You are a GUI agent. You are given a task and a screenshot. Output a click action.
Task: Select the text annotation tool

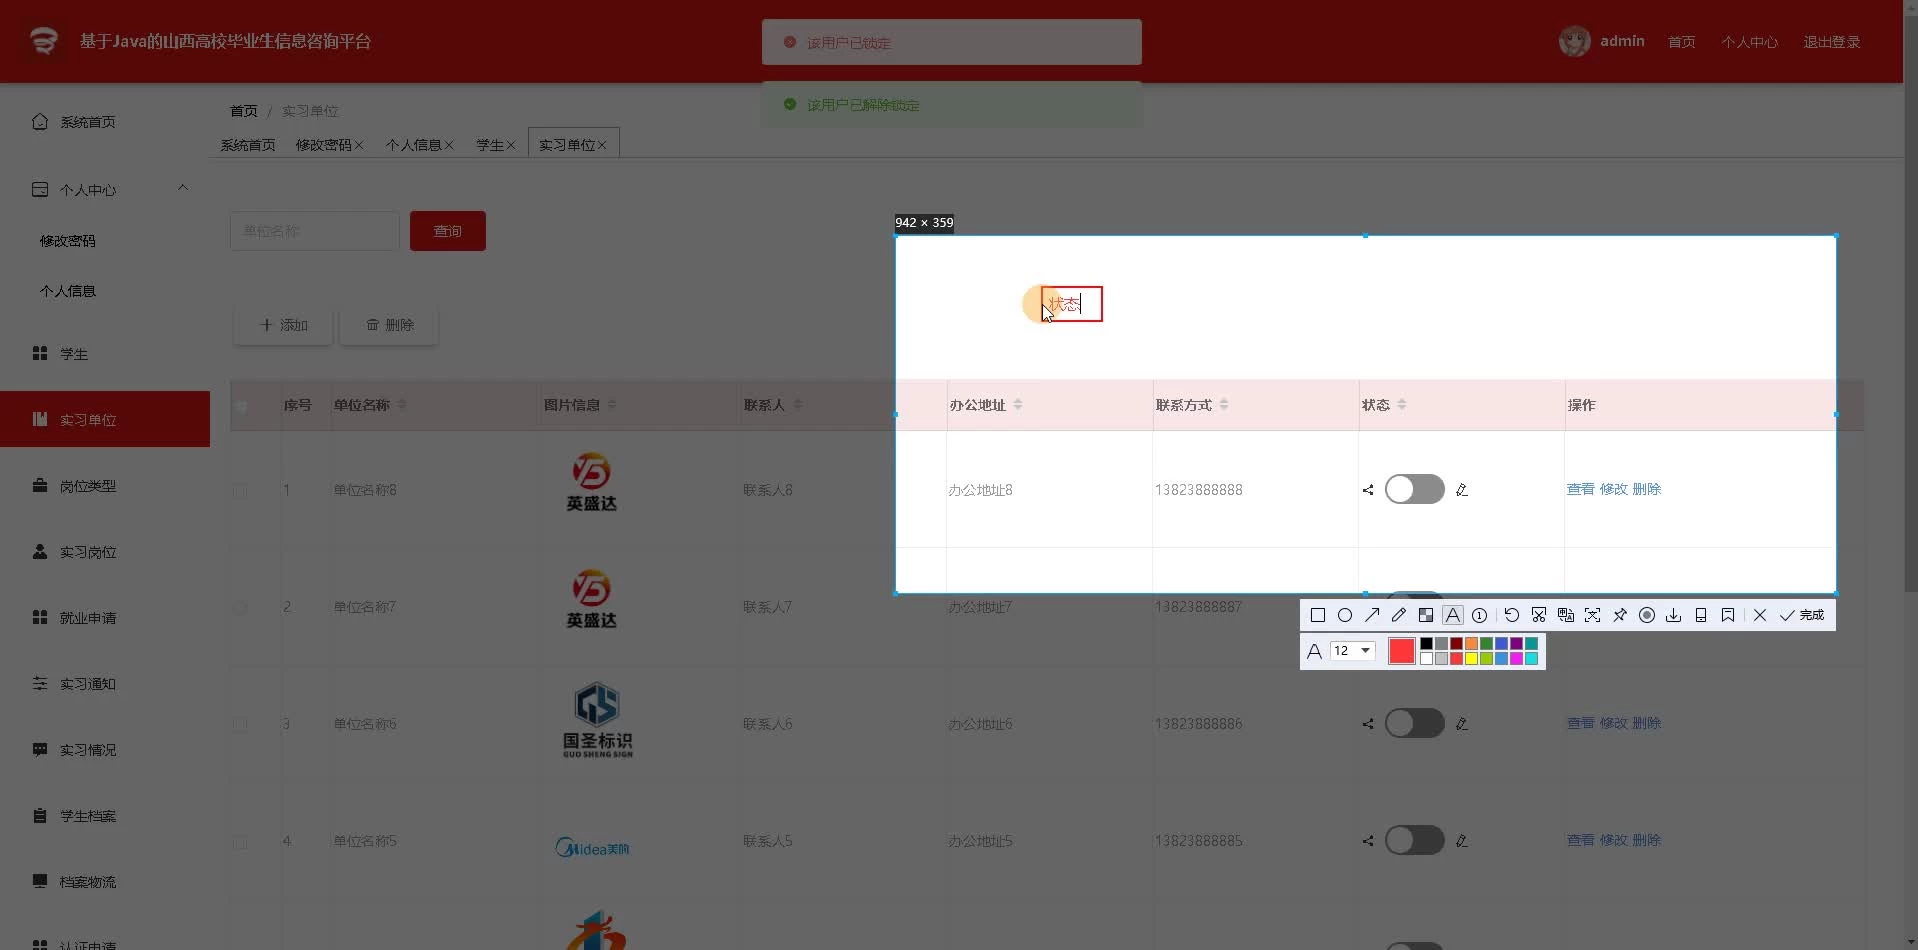click(x=1453, y=615)
